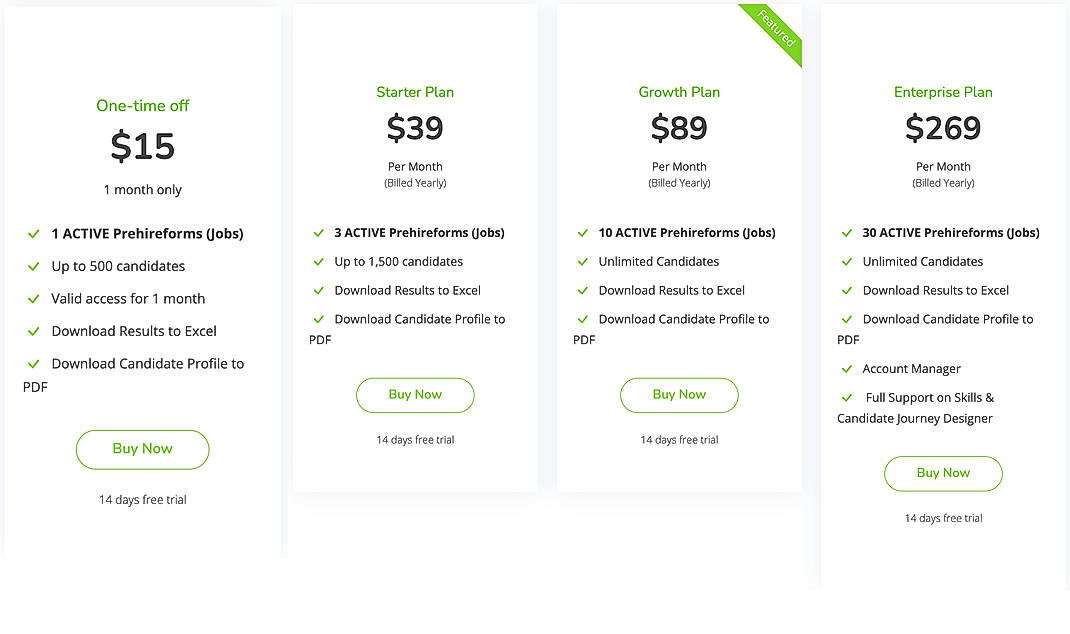Select the Enterprise Plan title
This screenshot has width=1070, height=634.
click(943, 91)
